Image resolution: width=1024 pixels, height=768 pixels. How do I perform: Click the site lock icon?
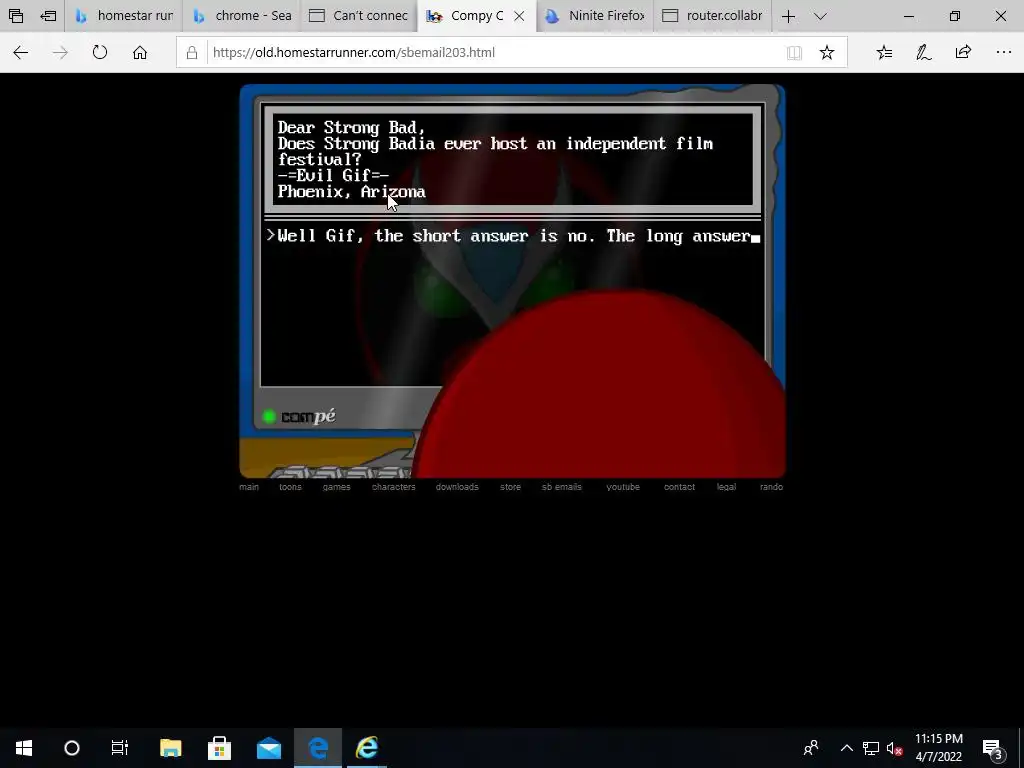click(192, 52)
